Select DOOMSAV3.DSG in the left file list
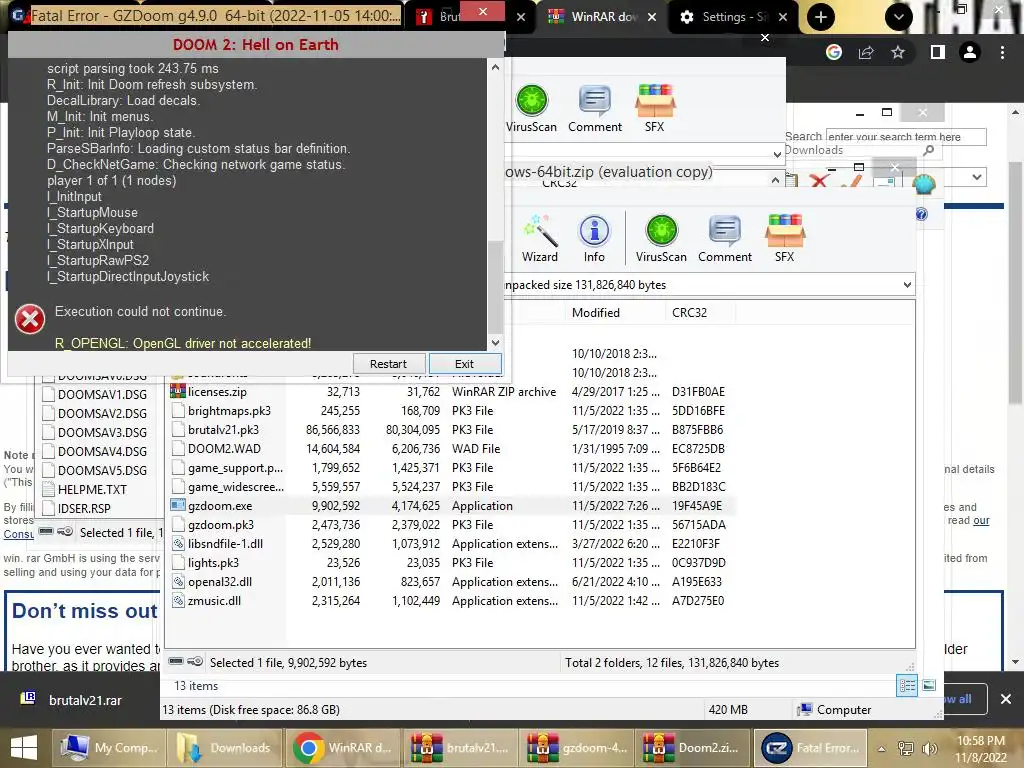 [95, 432]
